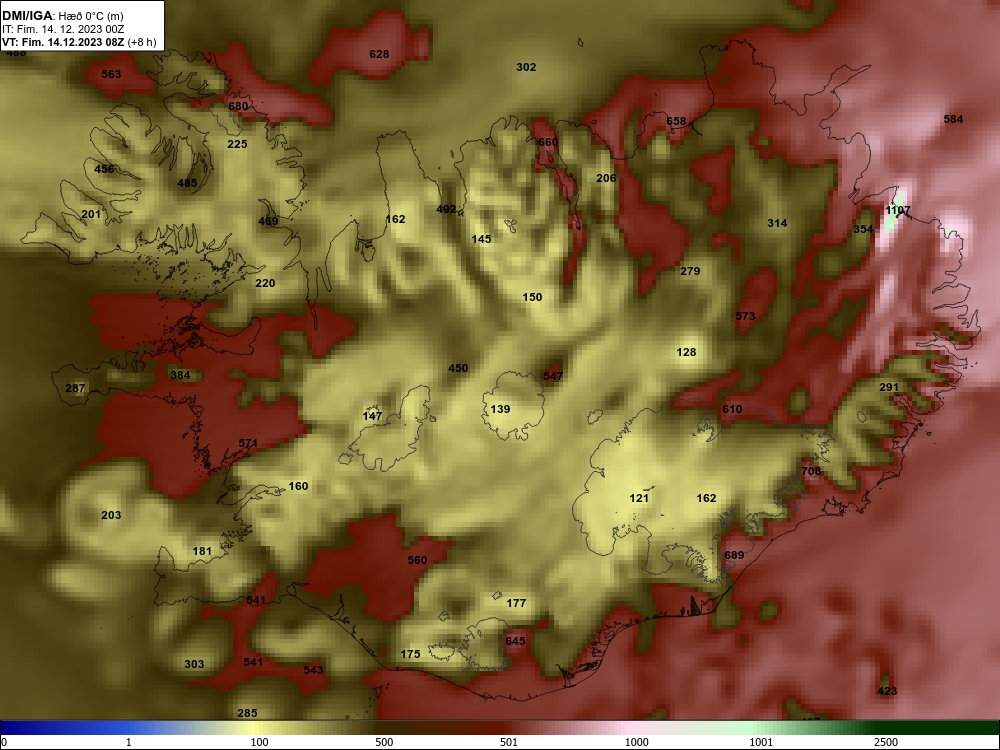Click the map title 'DMI/IGA: Hæð 0°C (m)'
The width and height of the screenshot is (1000, 750).
62,16
